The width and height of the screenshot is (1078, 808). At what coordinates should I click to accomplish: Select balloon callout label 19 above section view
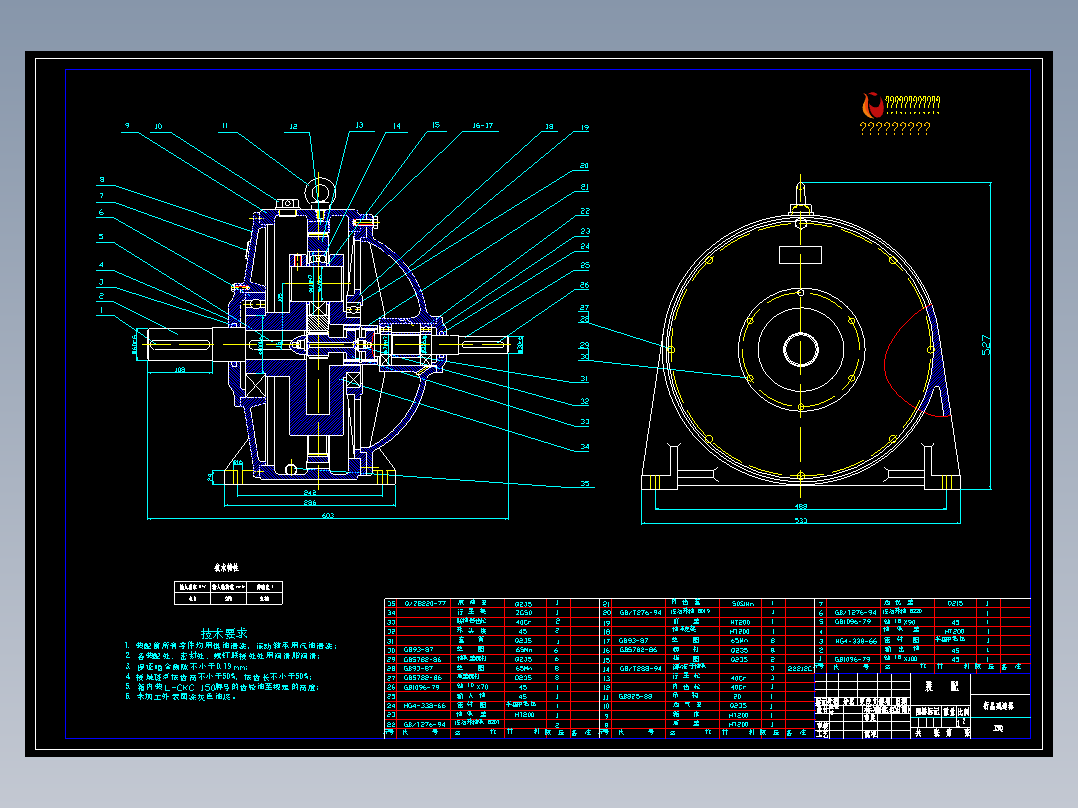point(584,128)
